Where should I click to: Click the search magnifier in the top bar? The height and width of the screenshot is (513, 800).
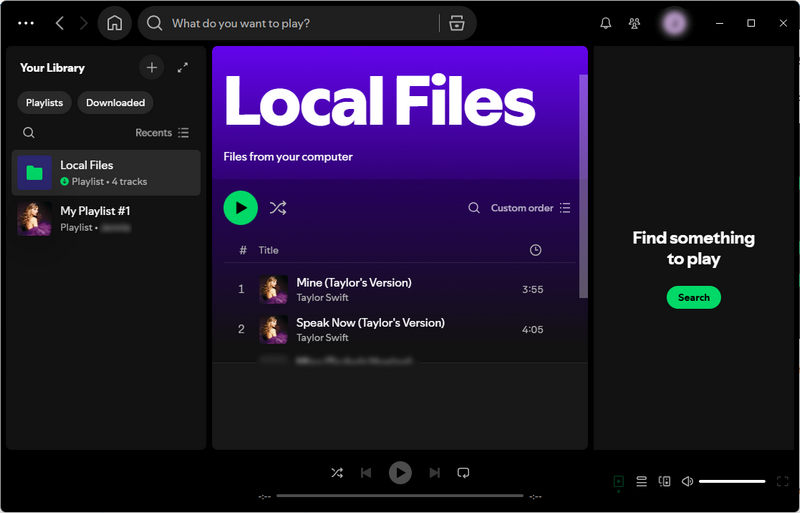click(154, 23)
